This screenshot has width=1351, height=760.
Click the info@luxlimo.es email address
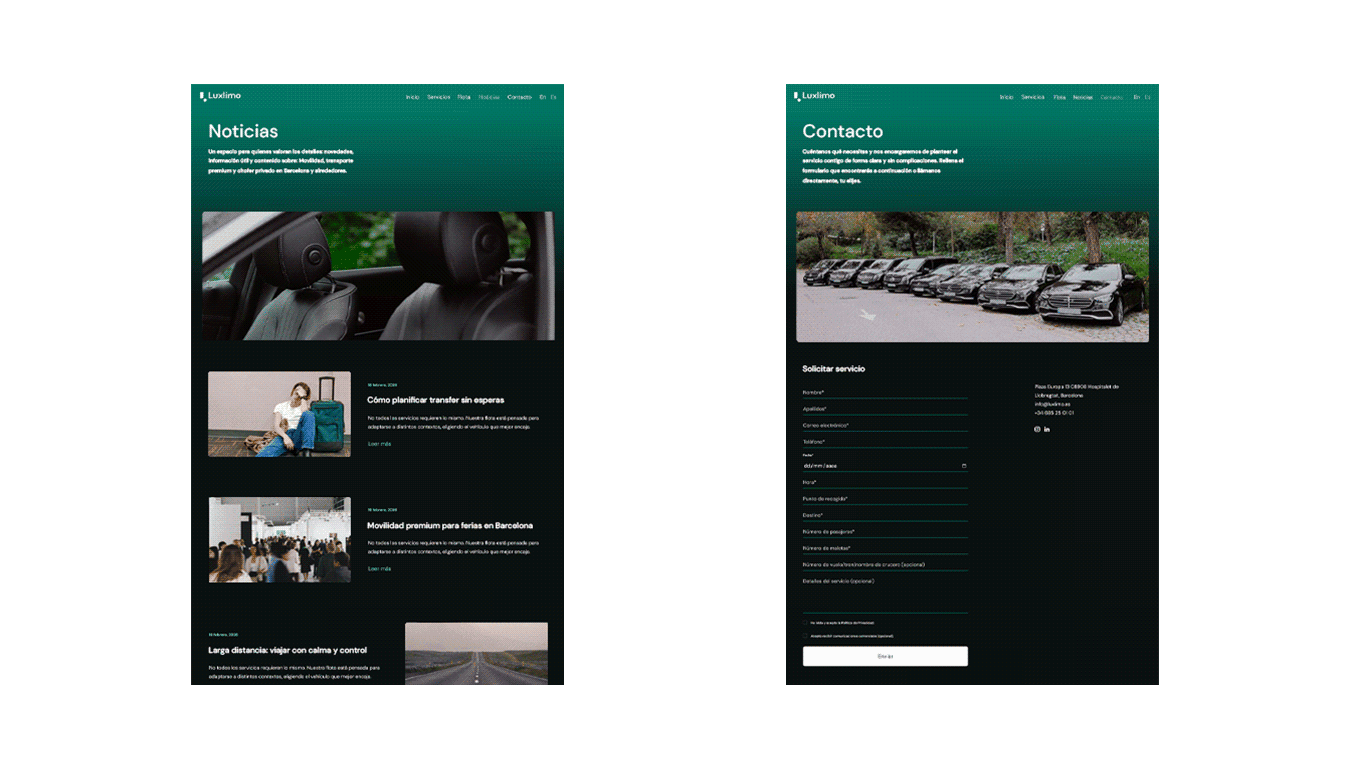[x=1053, y=404]
